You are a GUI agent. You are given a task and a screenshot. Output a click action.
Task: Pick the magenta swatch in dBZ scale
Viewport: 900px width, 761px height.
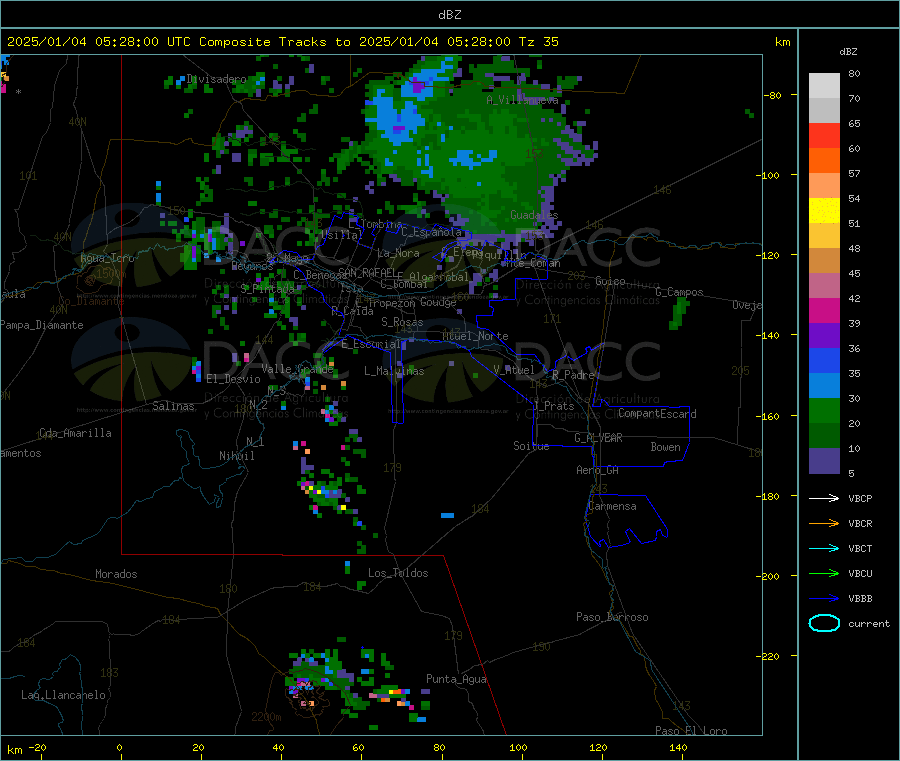coord(824,310)
